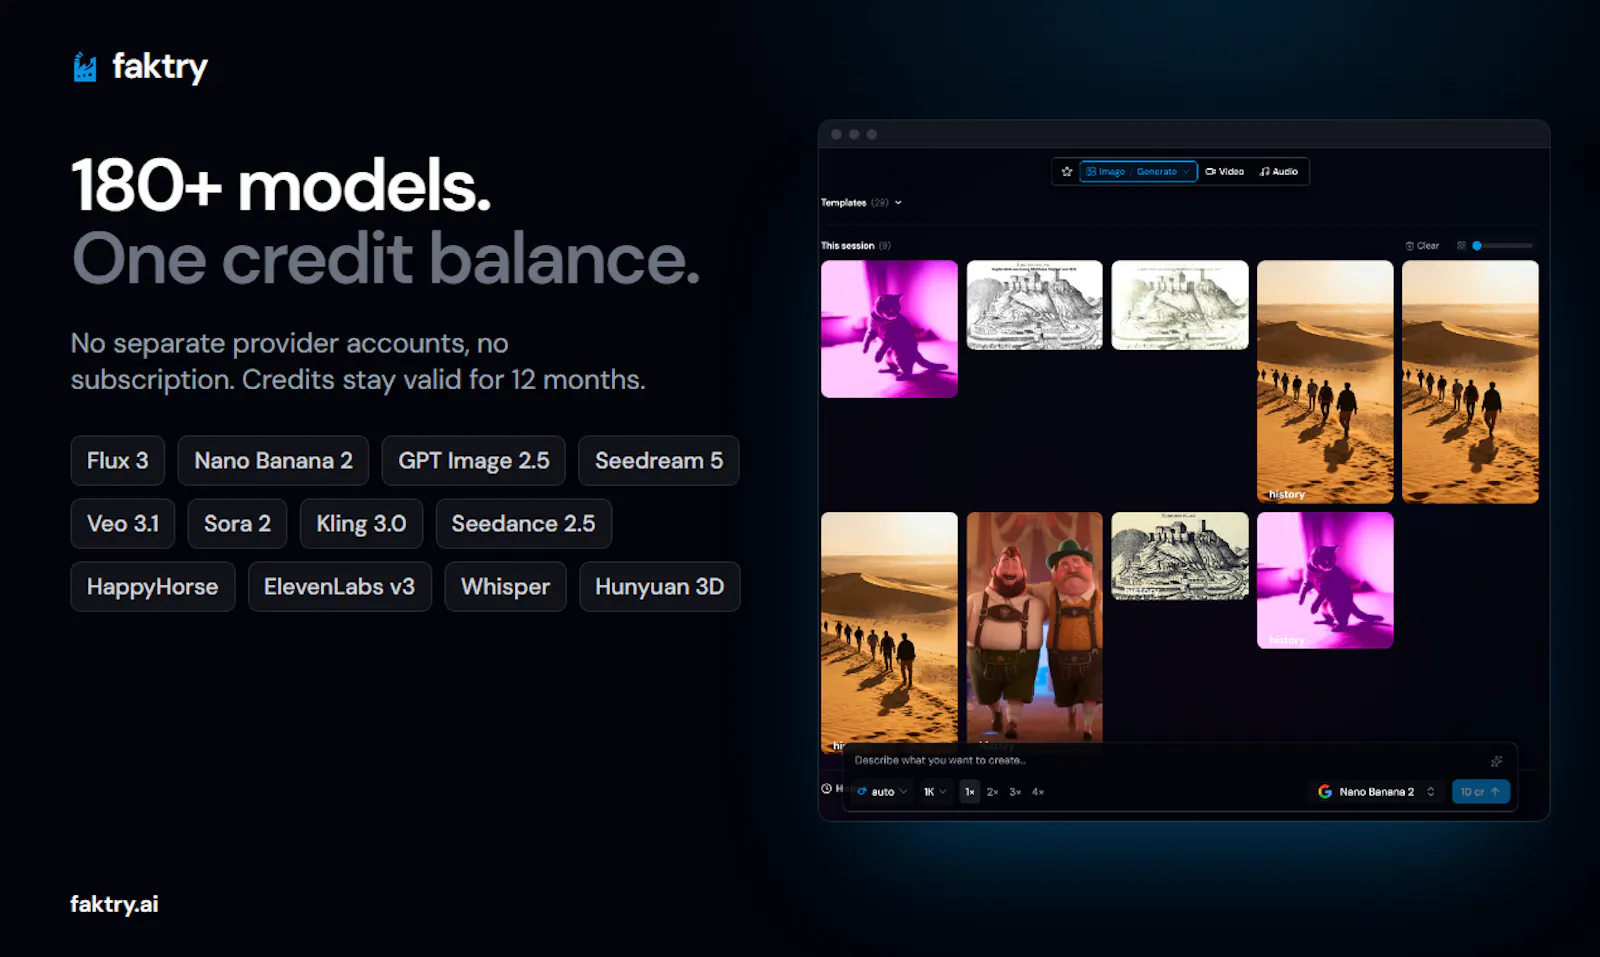
Task: Open the favorites star icon in mode bar
Action: [x=1067, y=172]
